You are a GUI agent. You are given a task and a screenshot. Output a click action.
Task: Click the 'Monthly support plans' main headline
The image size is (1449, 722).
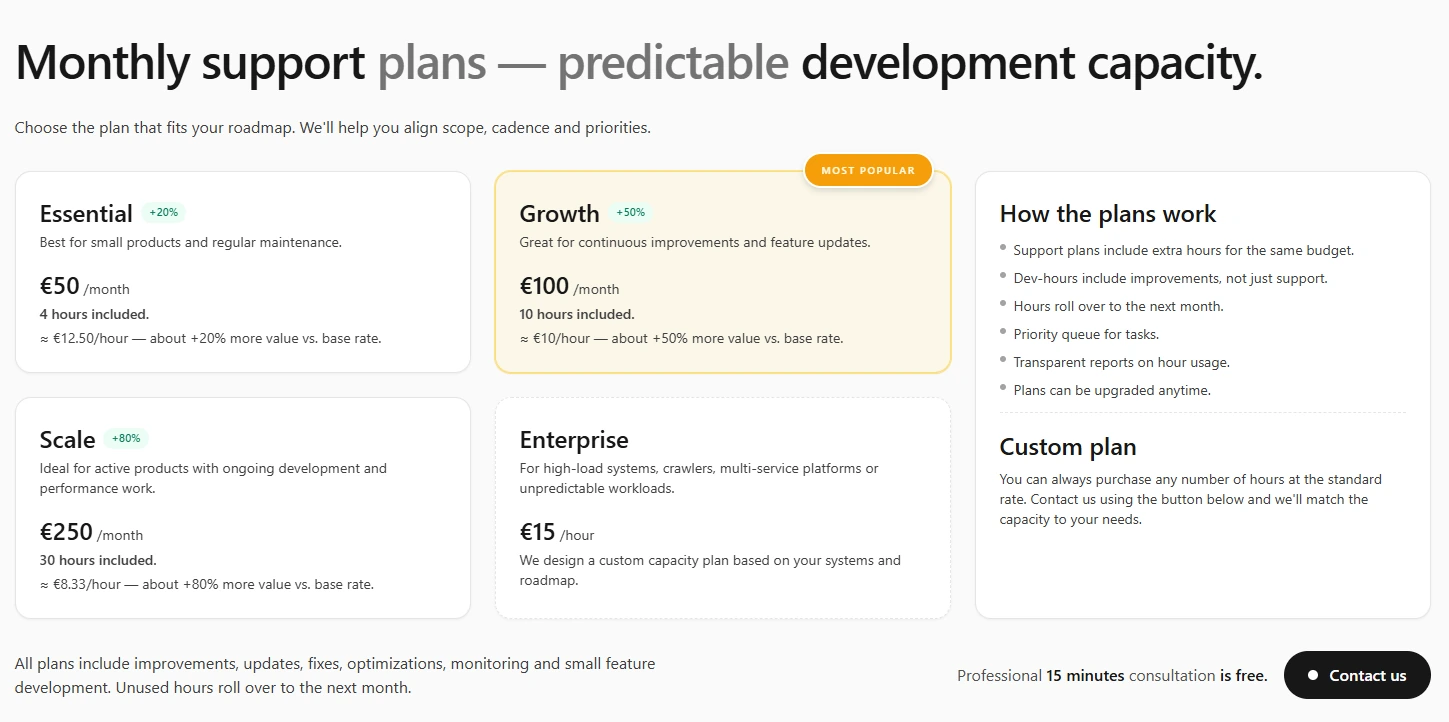click(638, 62)
